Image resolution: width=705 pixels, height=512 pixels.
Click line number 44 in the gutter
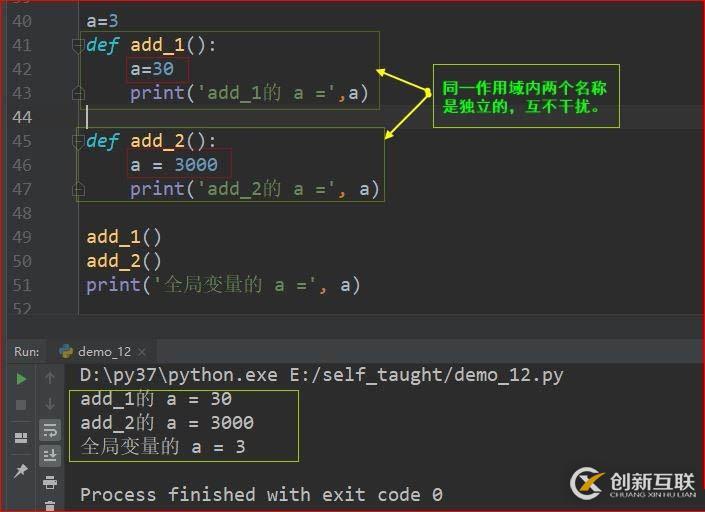pos(22,117)
